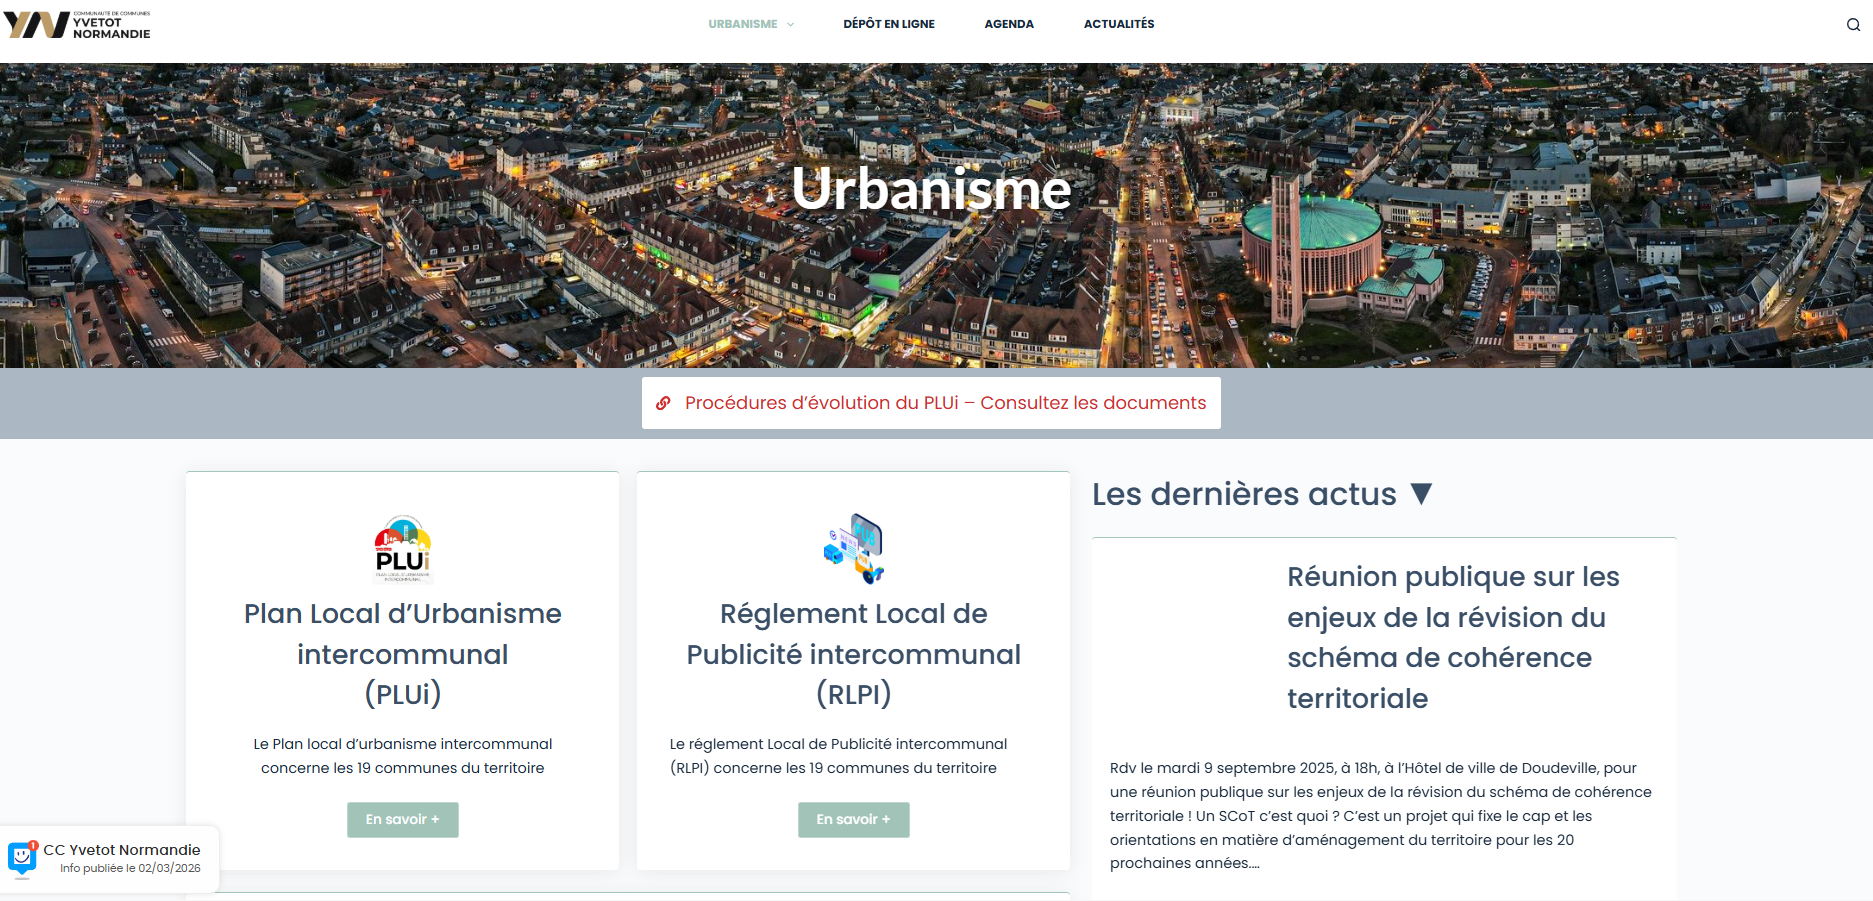Expand the Urbanisme menu chevron
Viewport: 1873px width, 901px height.
tap(790, 25)
